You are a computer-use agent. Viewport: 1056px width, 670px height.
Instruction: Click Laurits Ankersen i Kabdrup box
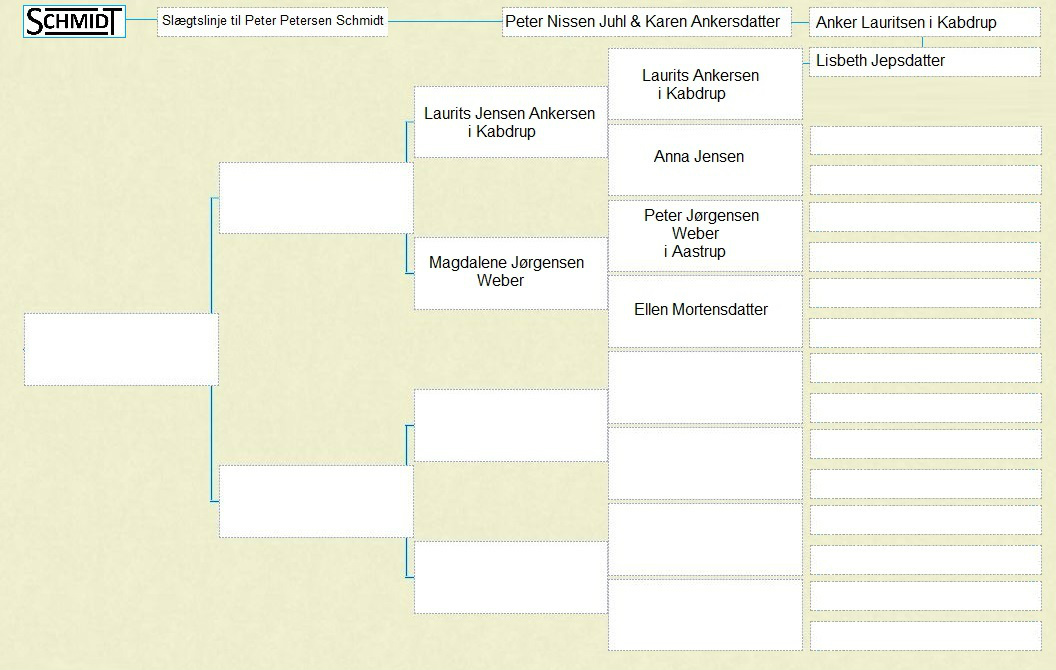705,83
